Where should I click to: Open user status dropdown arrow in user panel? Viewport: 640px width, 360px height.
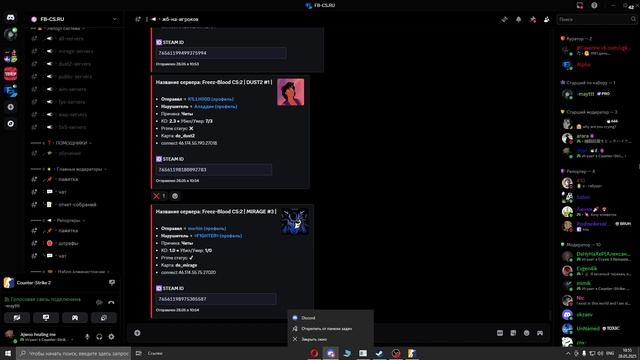point(72,339)
